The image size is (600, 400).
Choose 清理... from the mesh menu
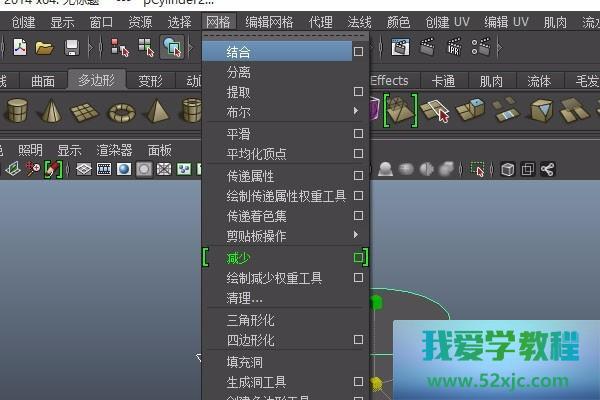pyautogui.click(x=245, y=298)
